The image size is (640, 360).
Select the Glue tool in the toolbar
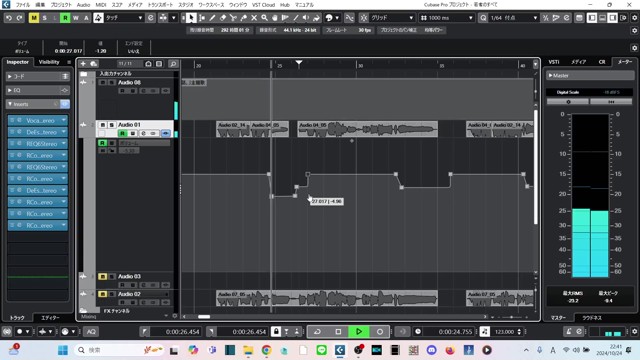(x=244, y=18)
